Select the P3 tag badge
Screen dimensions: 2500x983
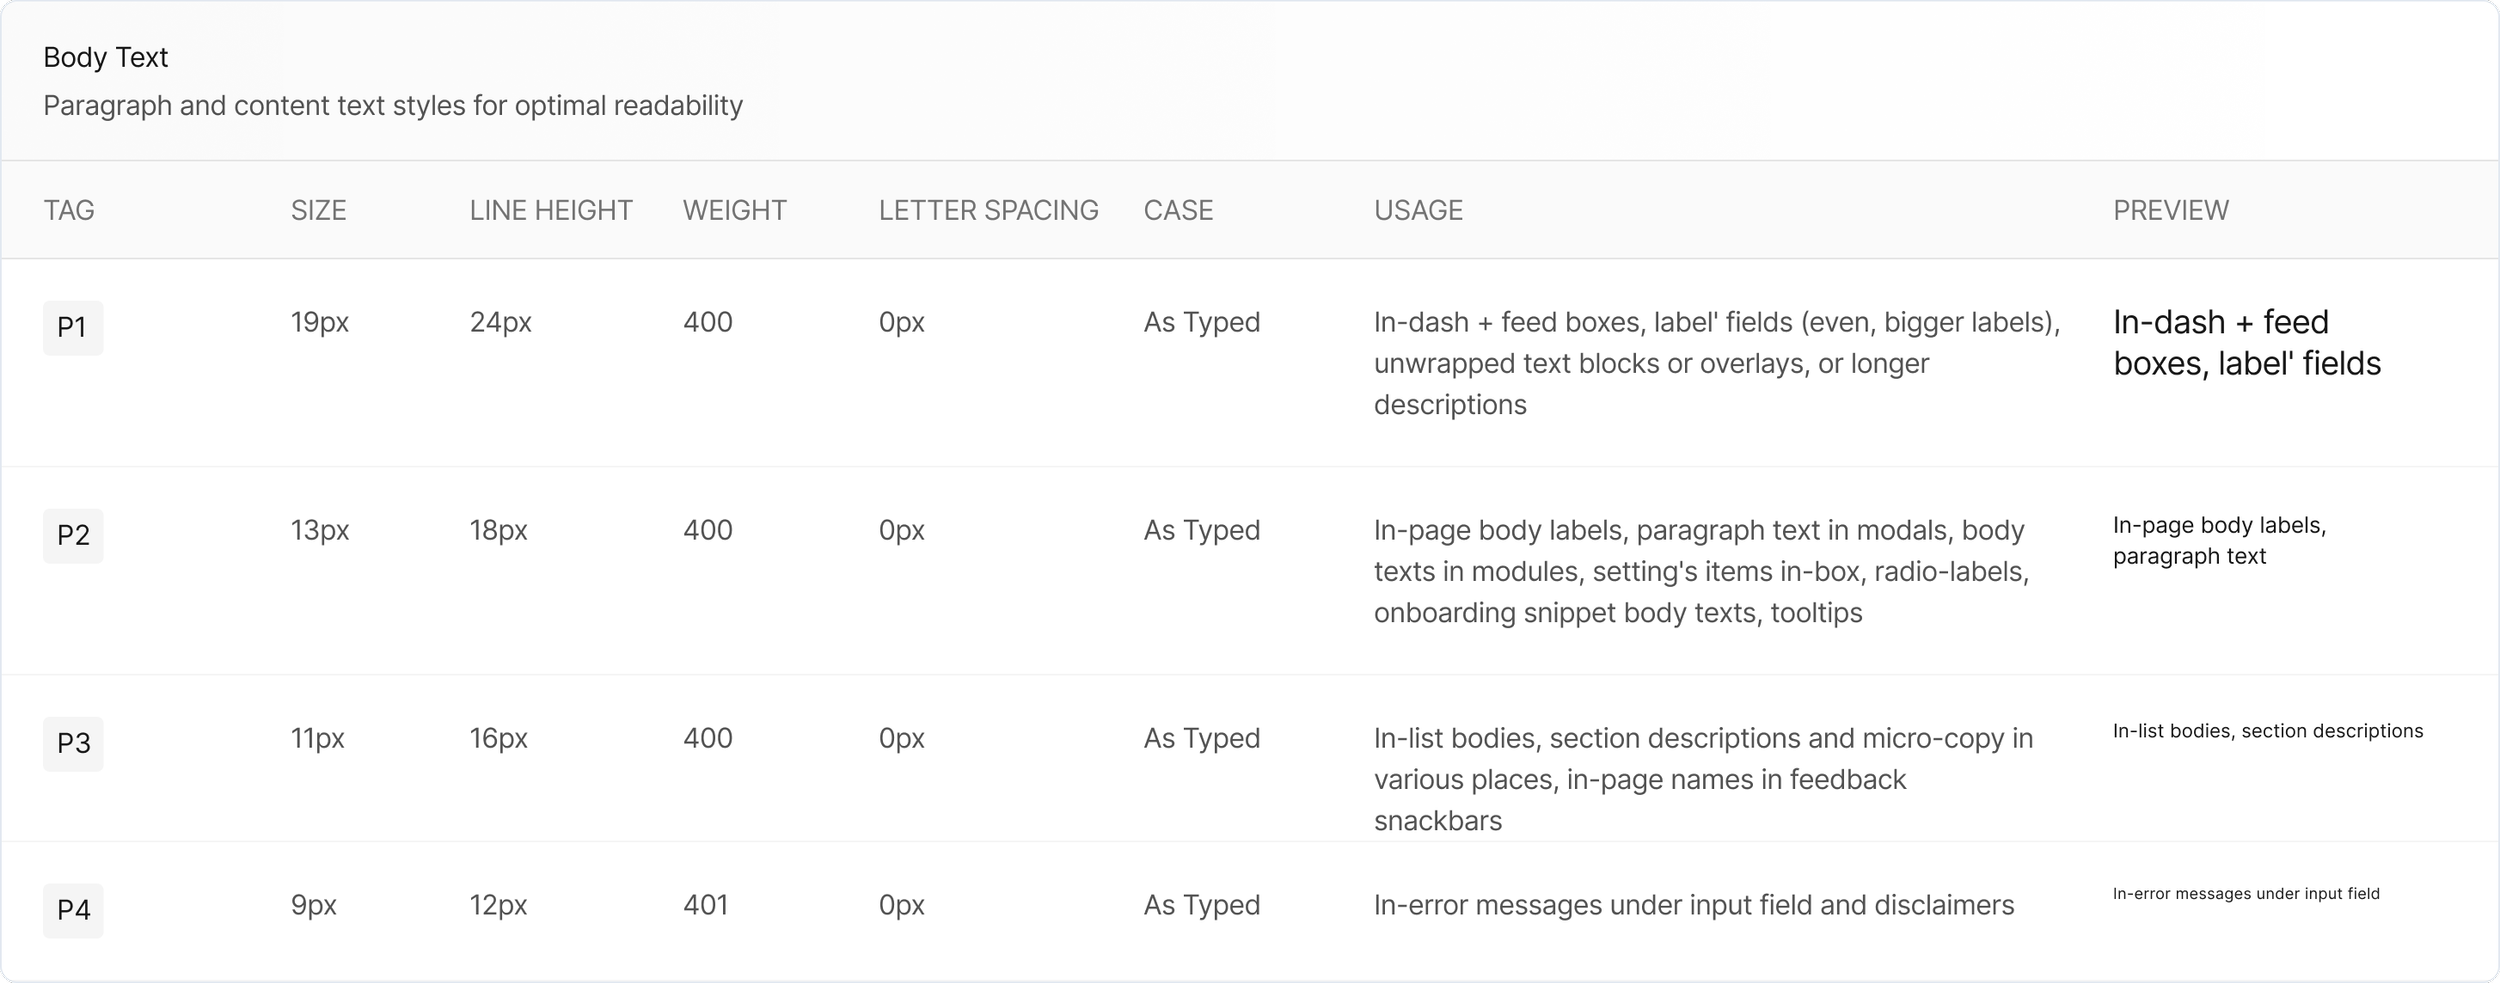[x=72, y=744]
